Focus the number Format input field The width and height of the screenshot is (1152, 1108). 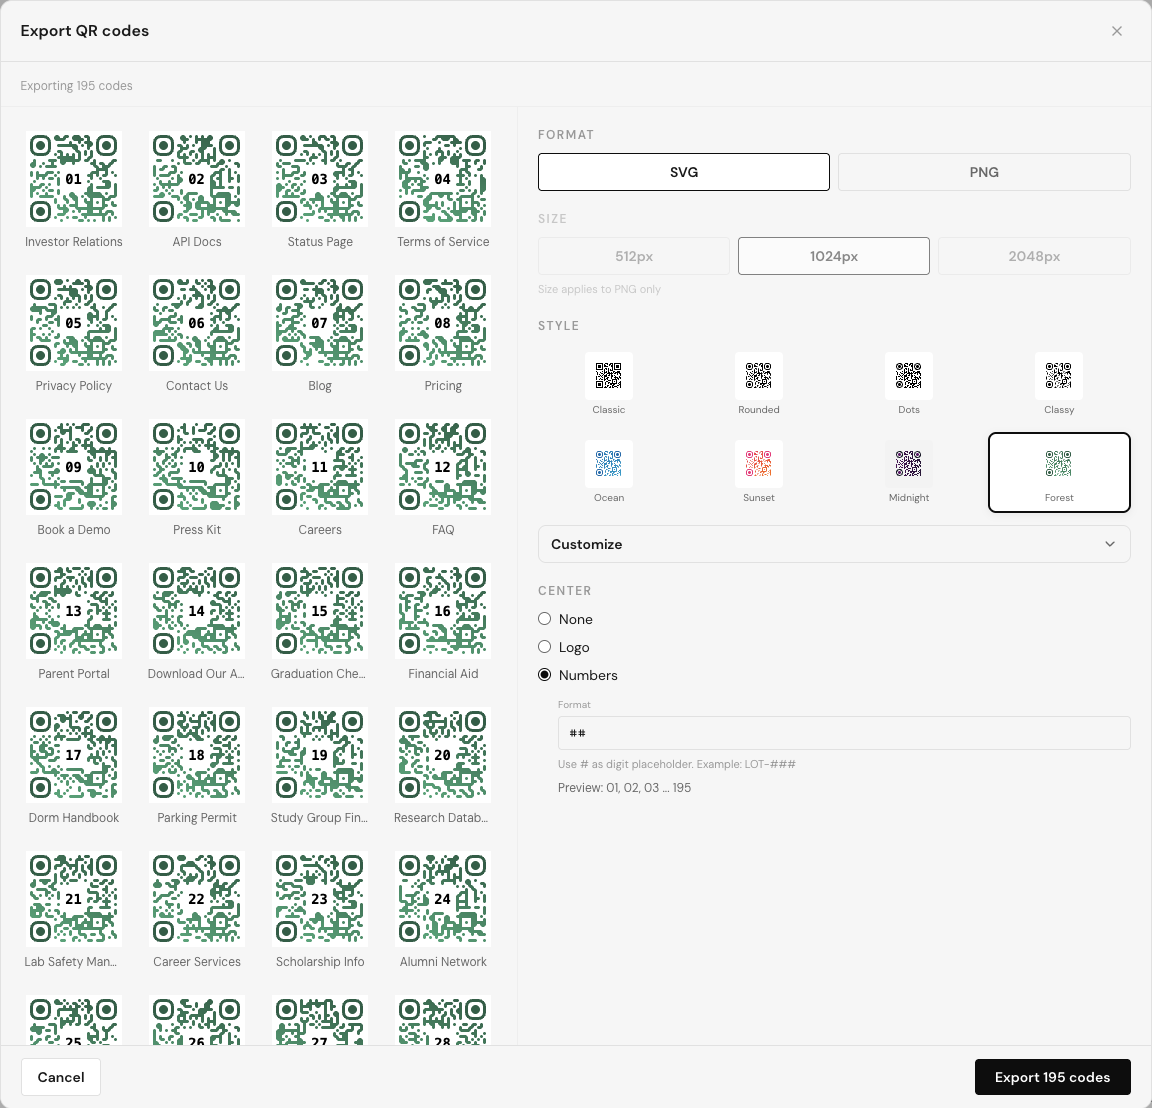pos(843,733)
